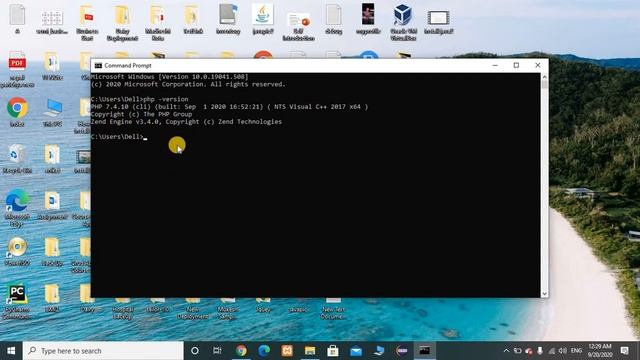
Task: Click Command Prompt scrollbar down arrow
Action: click(544, 293)
